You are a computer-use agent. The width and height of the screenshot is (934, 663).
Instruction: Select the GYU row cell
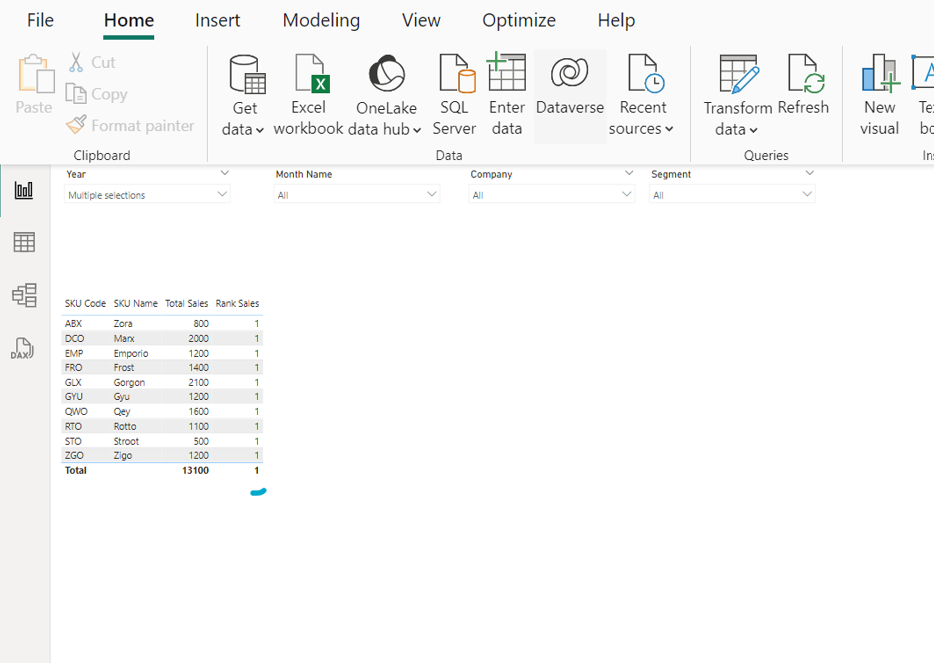[74, 397]
